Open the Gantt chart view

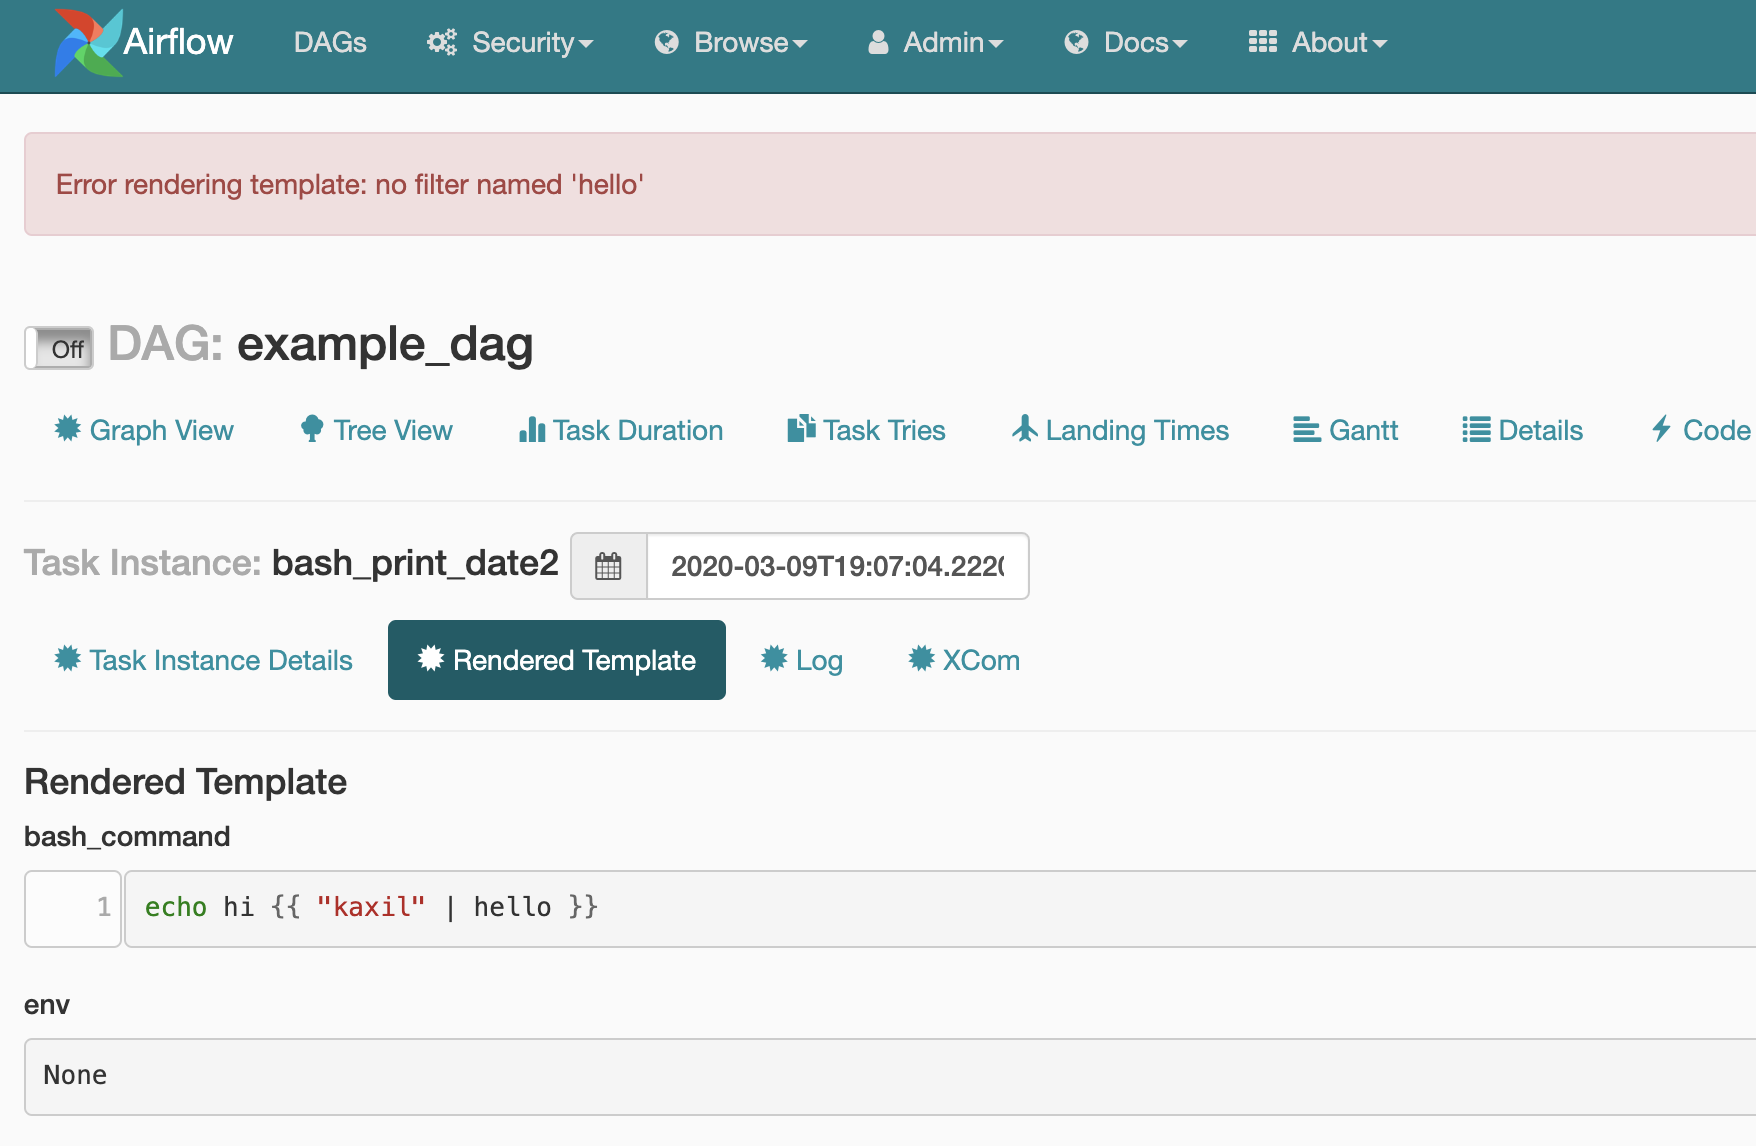tap(1345, 430)
